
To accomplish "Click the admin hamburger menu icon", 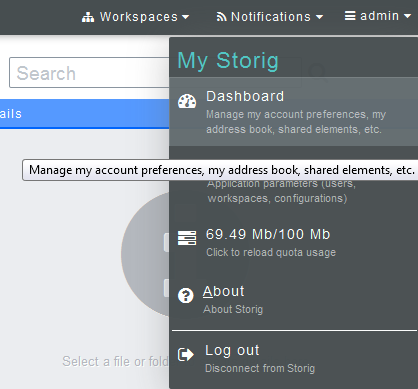I will click(350, 16).
